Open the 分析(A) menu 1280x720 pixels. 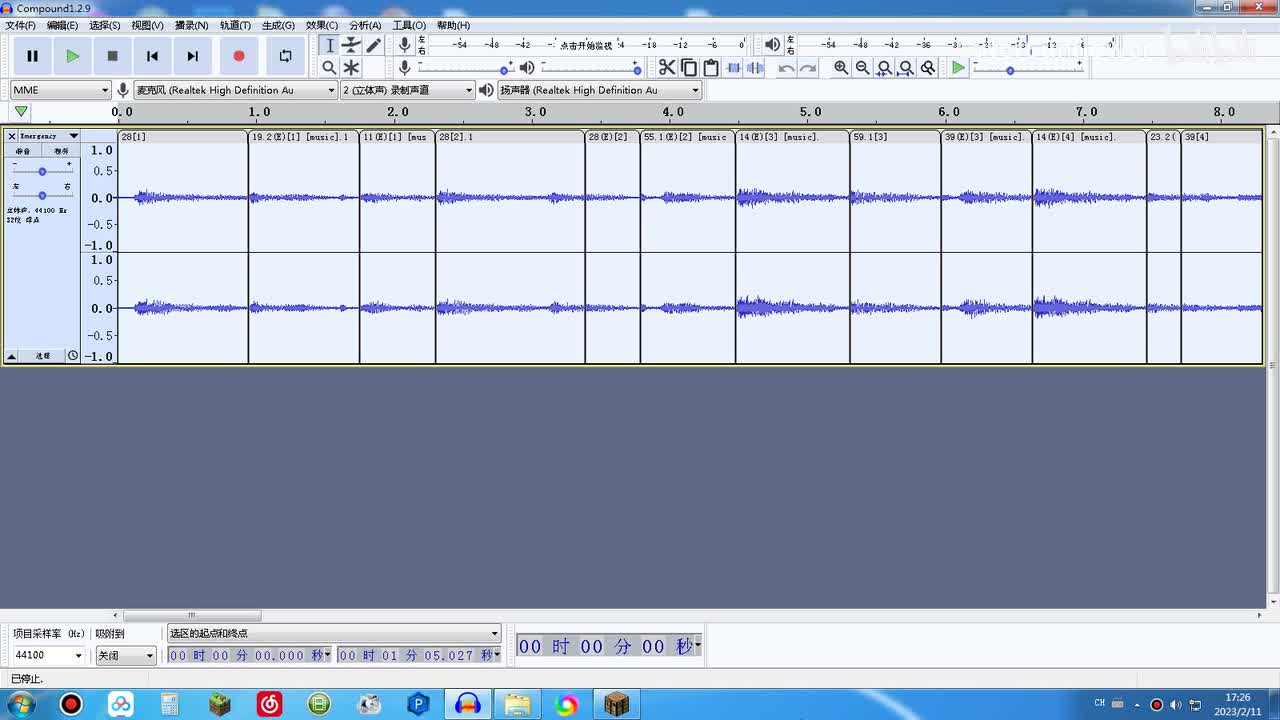pyautogui.click(x=365, y=25)
